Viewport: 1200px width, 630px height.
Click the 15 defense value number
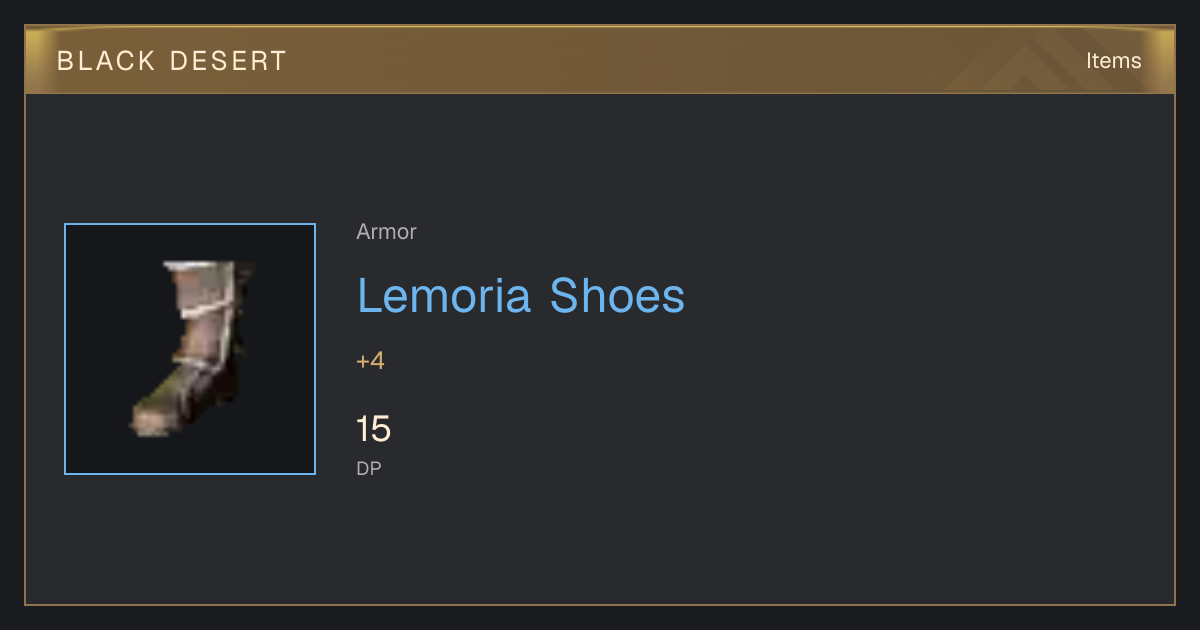pyautogui.click(x=373, y=429)
